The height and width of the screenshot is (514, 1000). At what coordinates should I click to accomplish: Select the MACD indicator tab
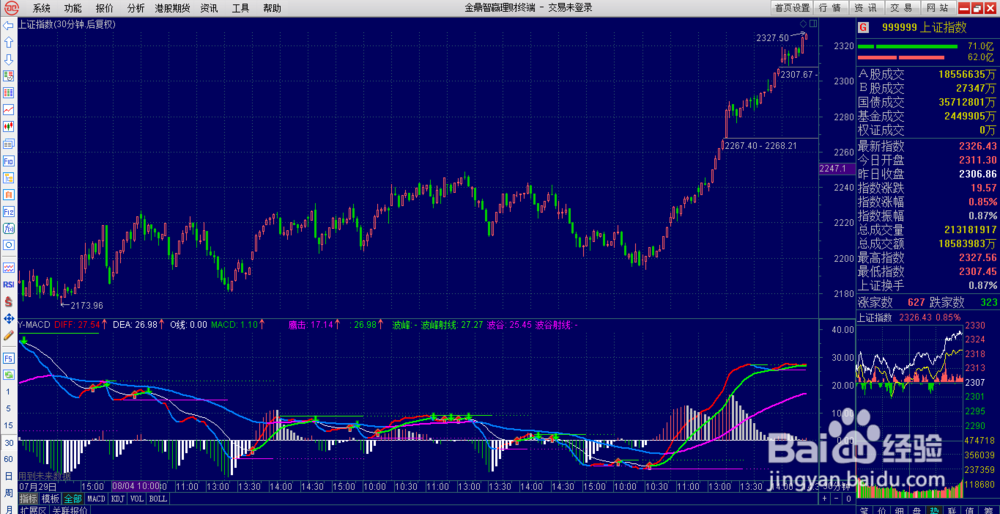pyautogui.click(x=96, y=499)
